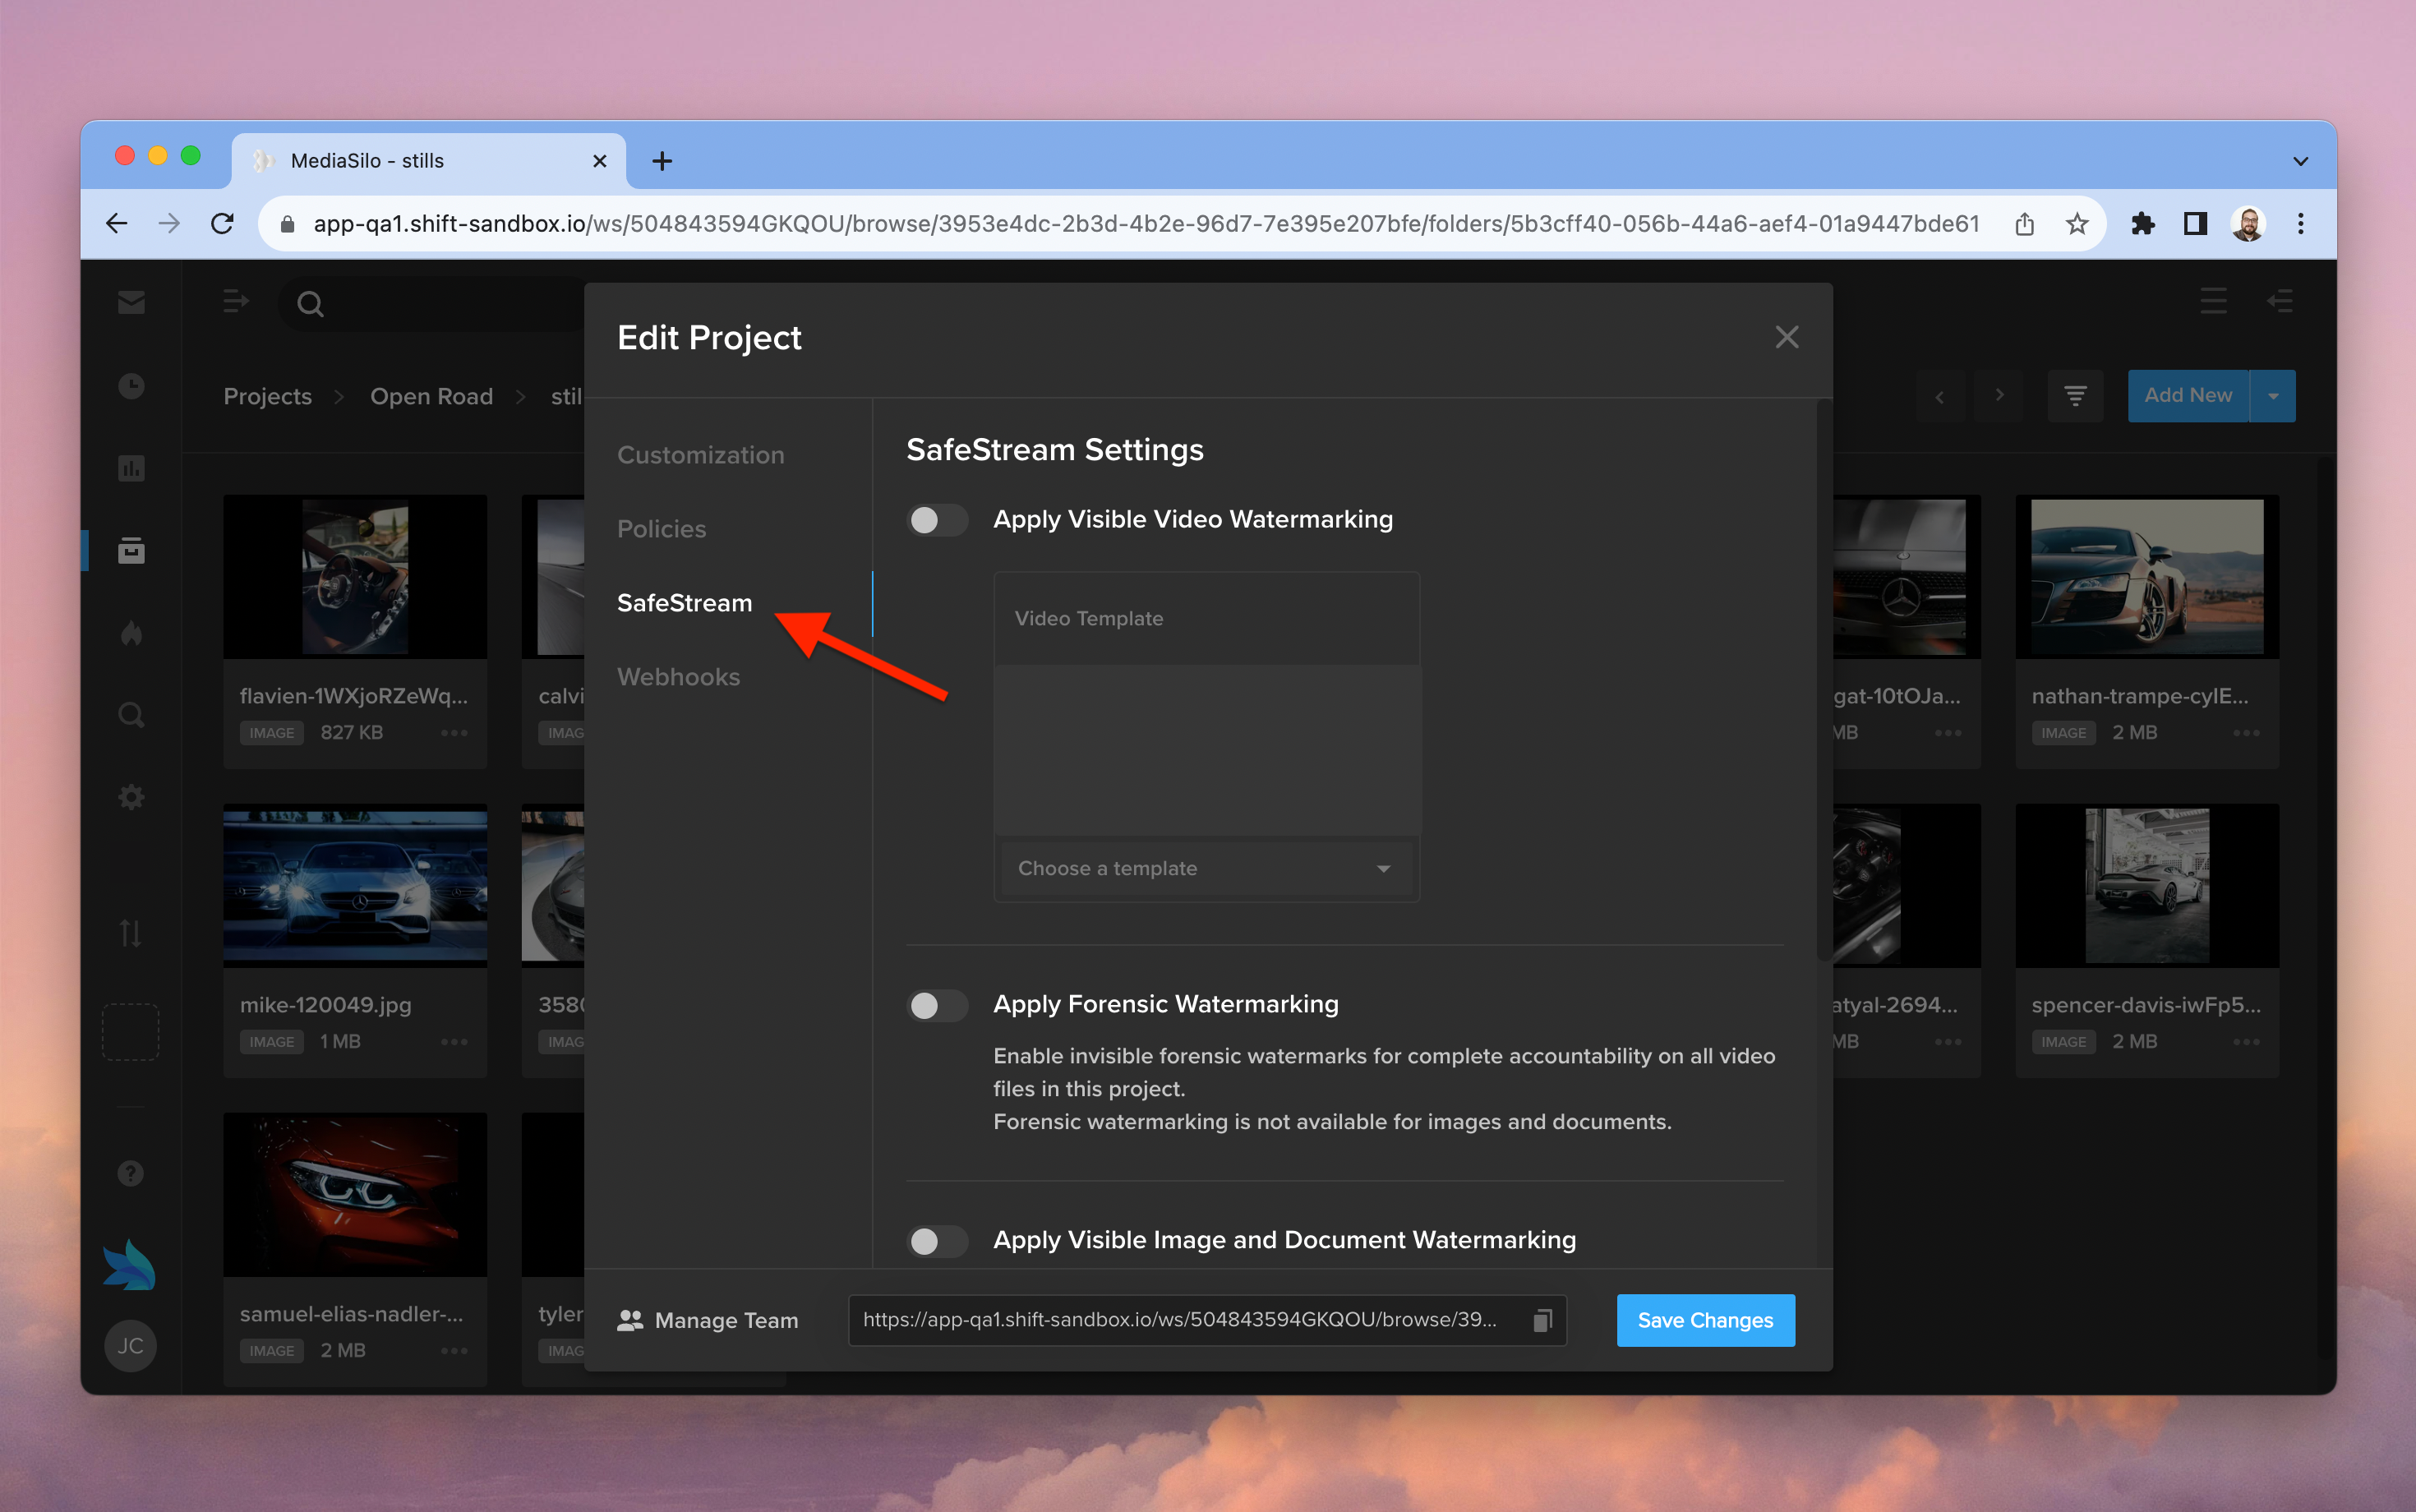Go to Open Road breadcrumb
The width and height of the screenshot is (2416, 1512).
coord(432,396)
